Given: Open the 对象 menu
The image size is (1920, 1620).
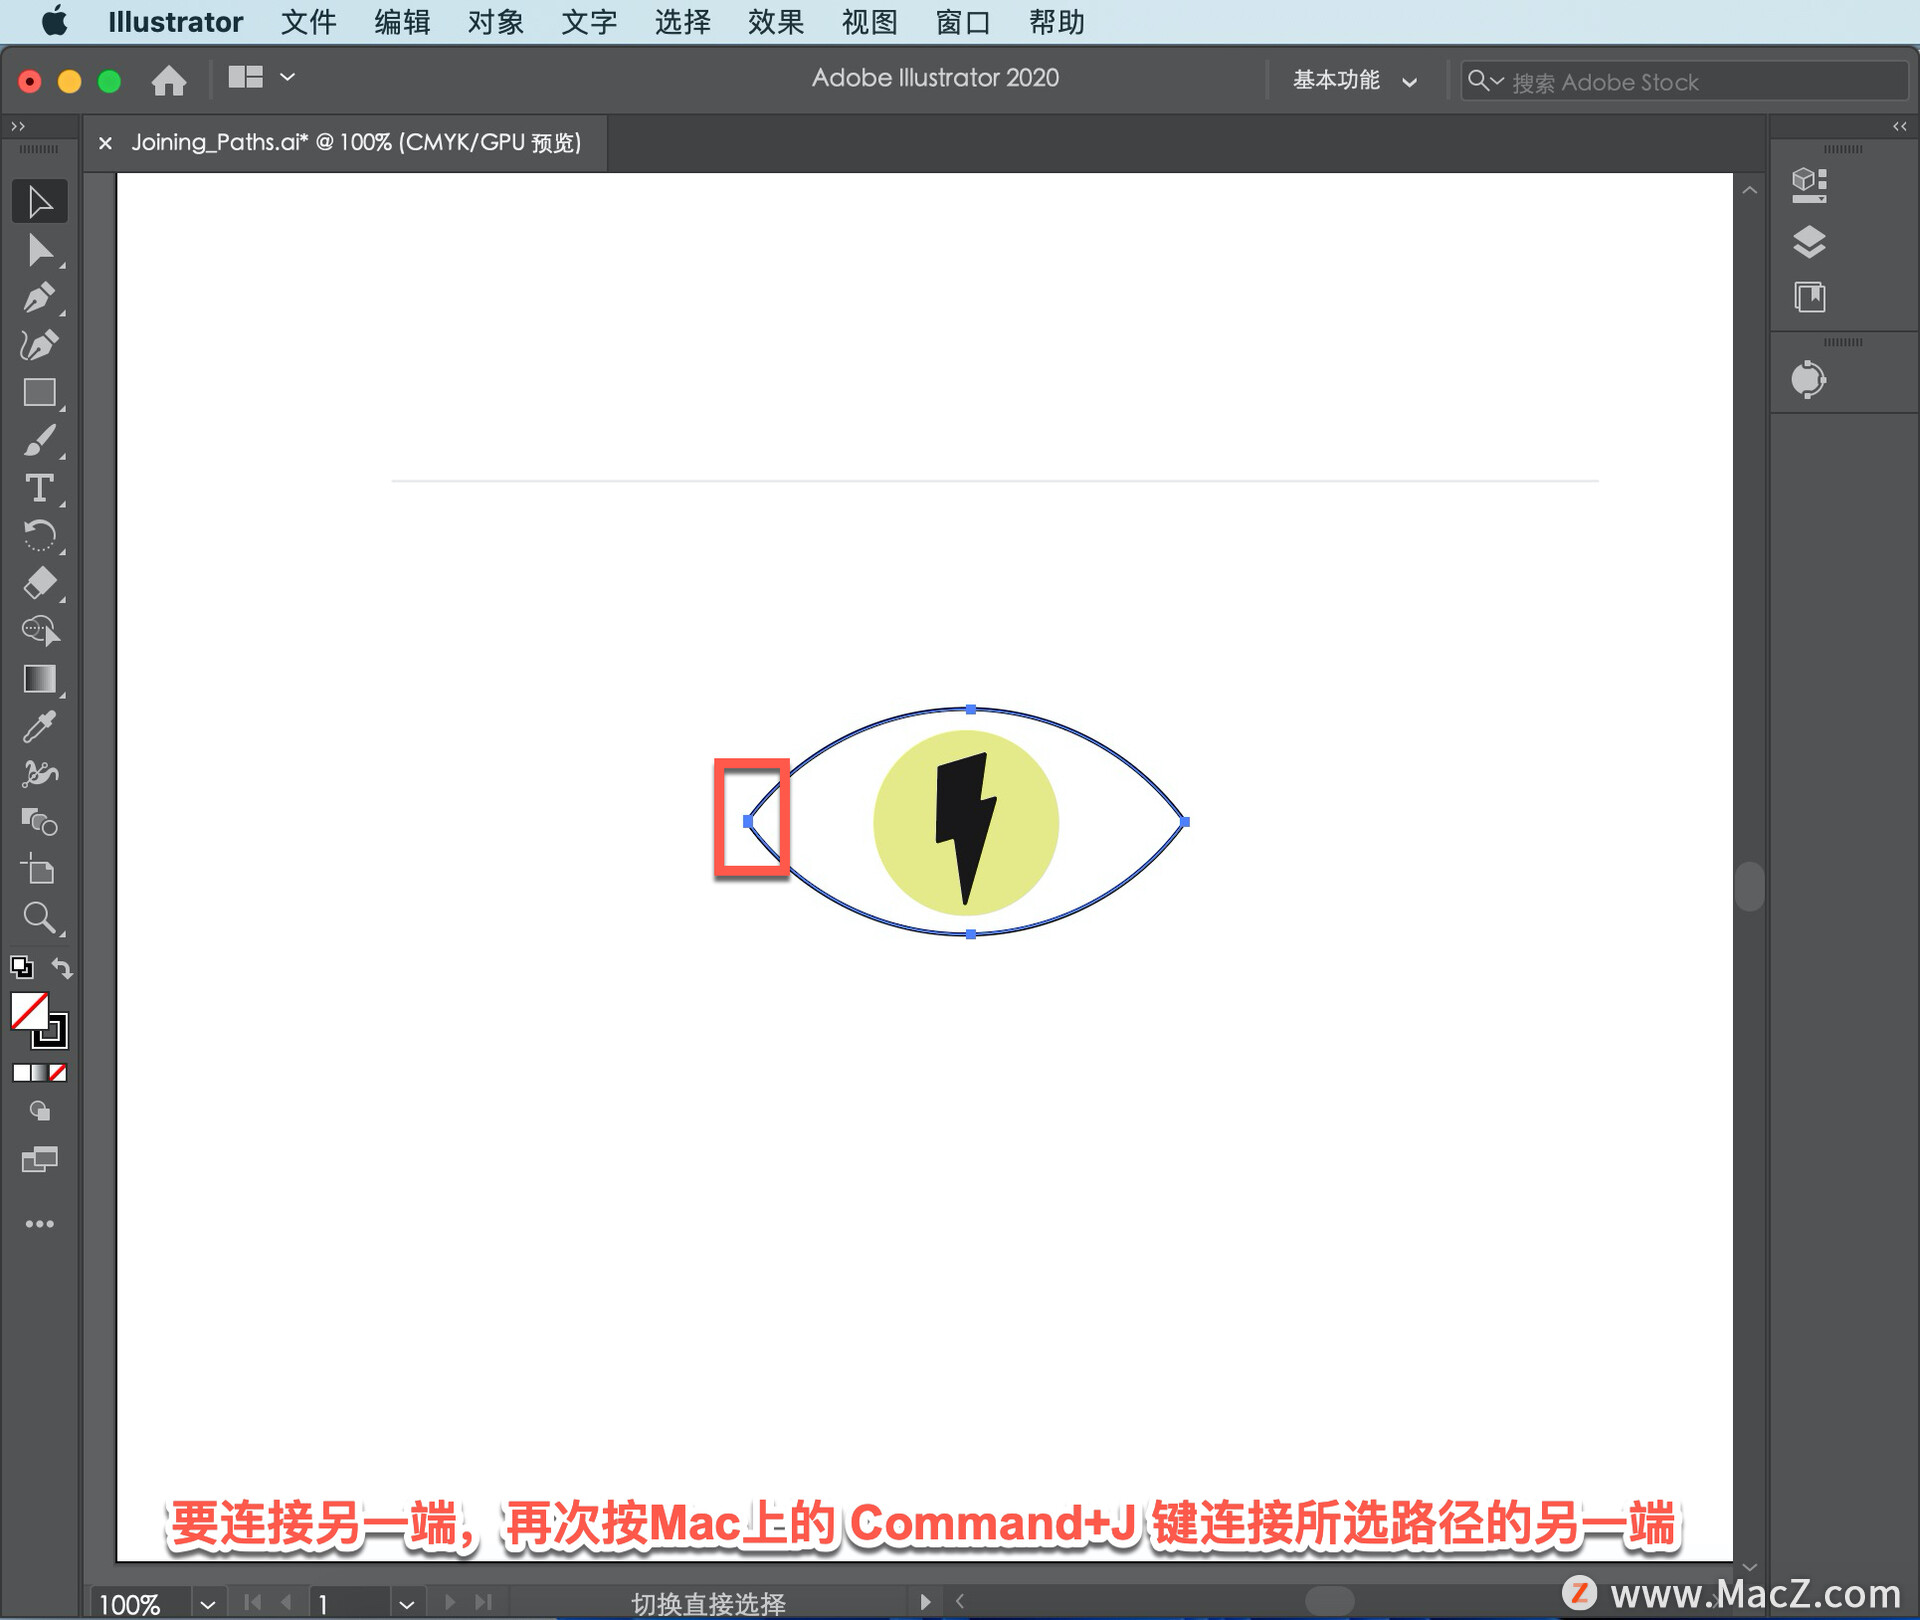Looking at the screenshot, I should [x=495, y=22].
